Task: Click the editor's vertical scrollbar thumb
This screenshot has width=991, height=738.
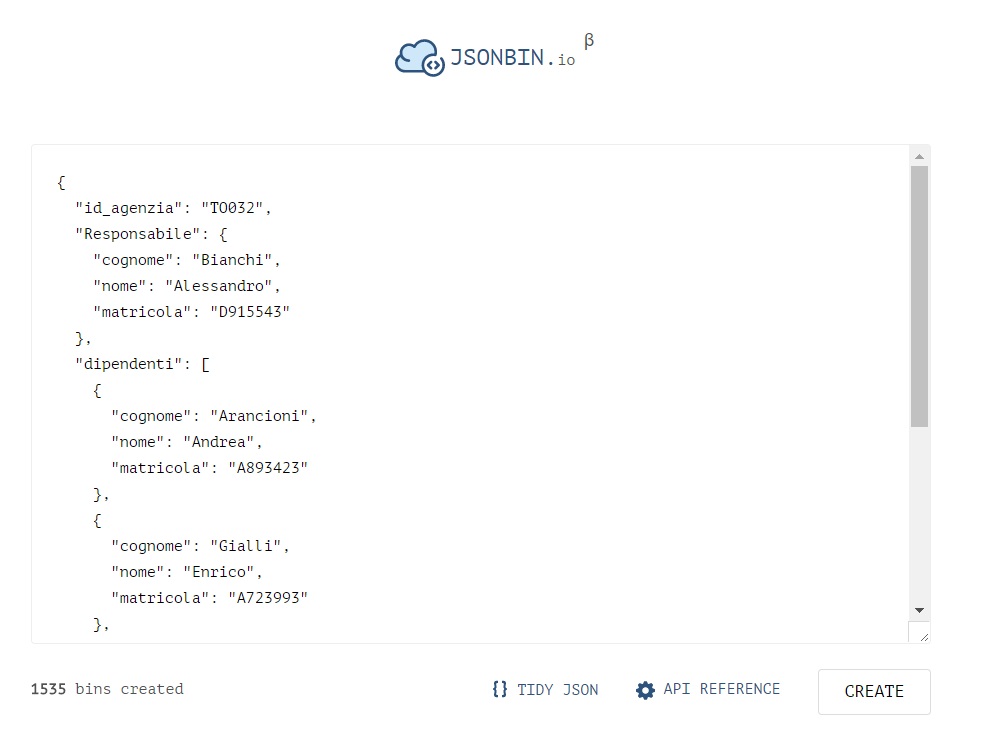Action: coord(919,296)
